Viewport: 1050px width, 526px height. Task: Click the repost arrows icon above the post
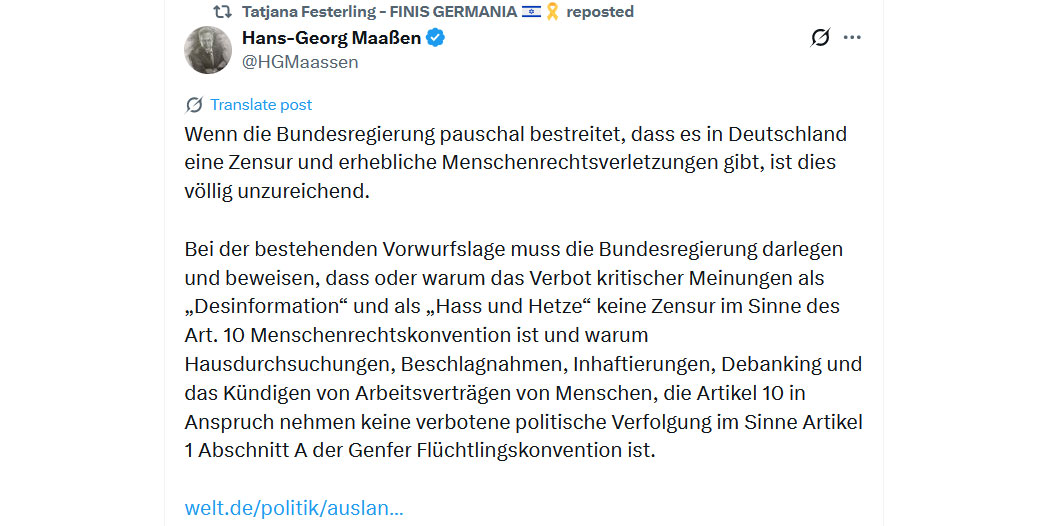tap(222, 11)
